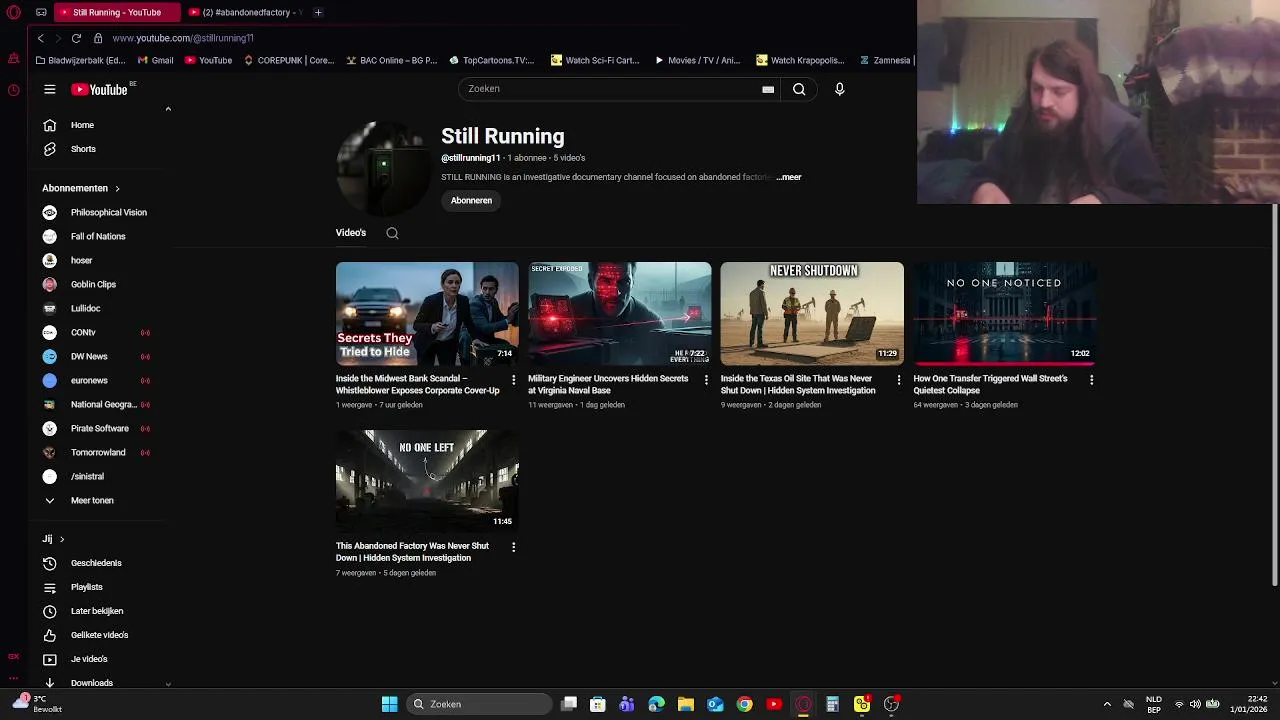Switch to the #abandonedfactory browser tab
1280x720 pixels.
pyautogui.click(x=245, y=12)
